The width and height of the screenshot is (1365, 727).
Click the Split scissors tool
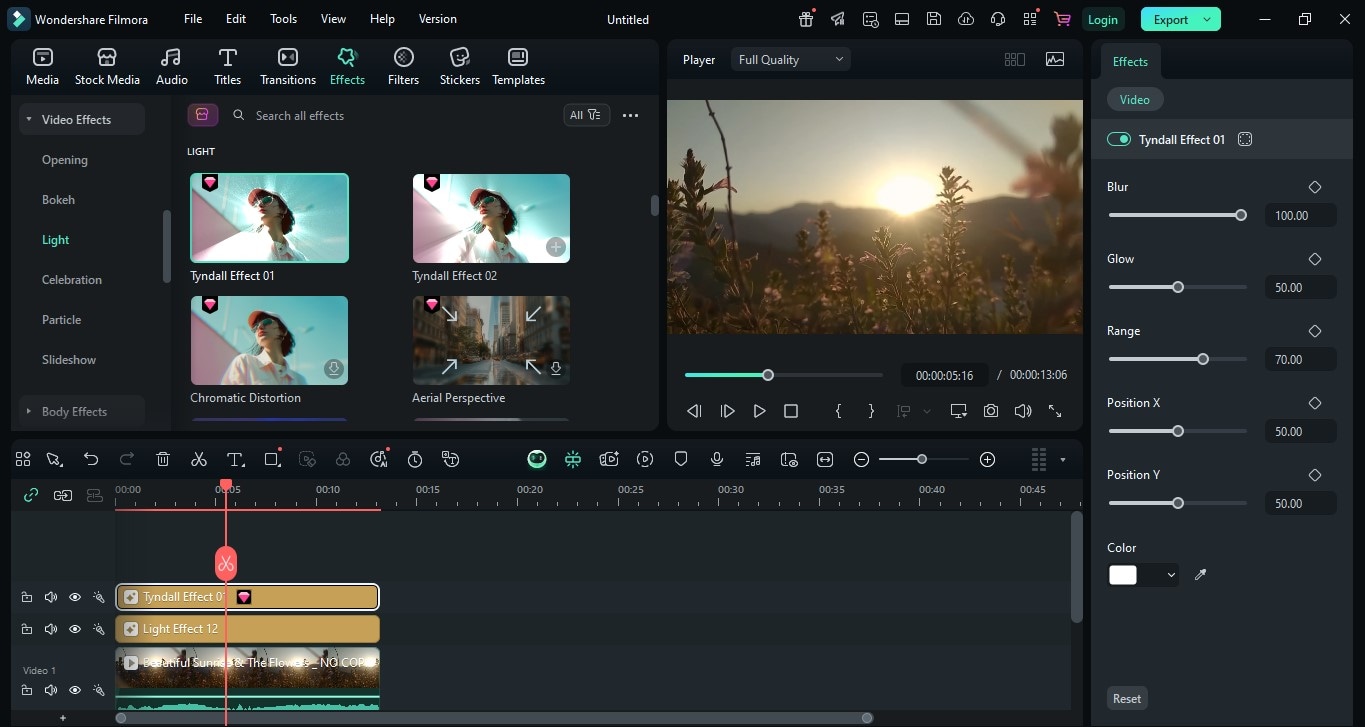click(x=199, y=459)
